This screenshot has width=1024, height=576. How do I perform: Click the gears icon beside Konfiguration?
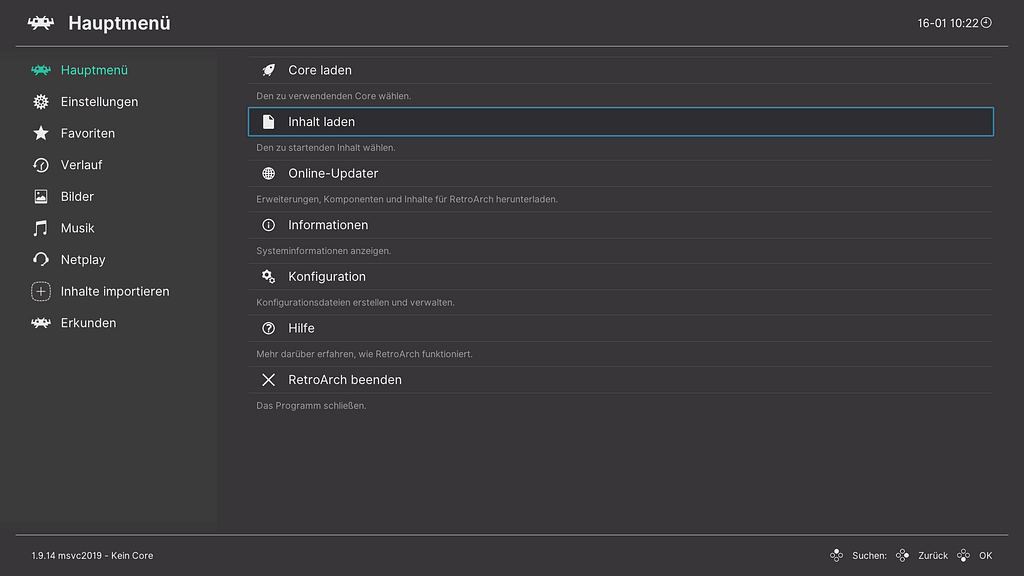point(268,277)
